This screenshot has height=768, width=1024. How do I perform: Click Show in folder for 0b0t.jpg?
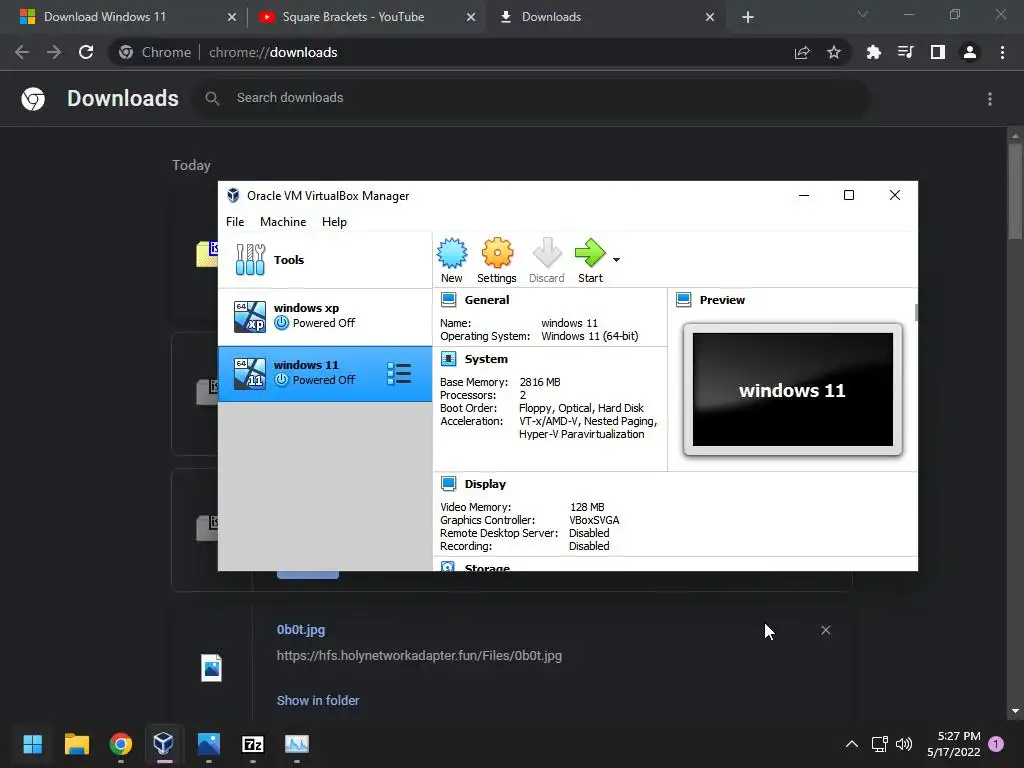tap(318, 700)
